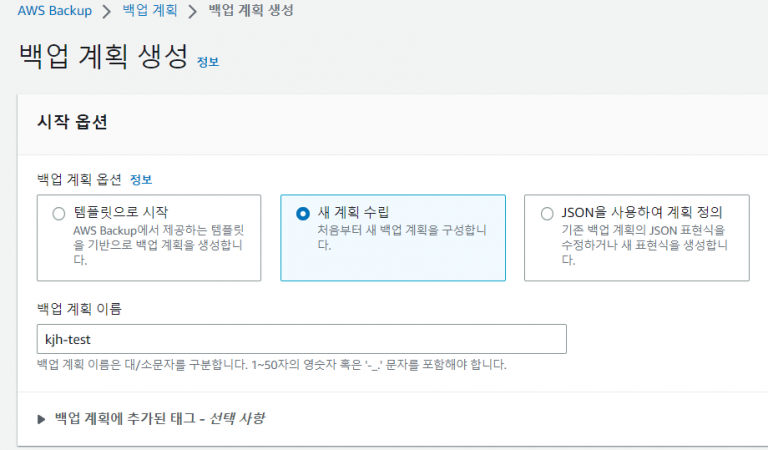Click the 백업 계획 생성 breadcrumb item
768x450 pixels.
point(251,11)
